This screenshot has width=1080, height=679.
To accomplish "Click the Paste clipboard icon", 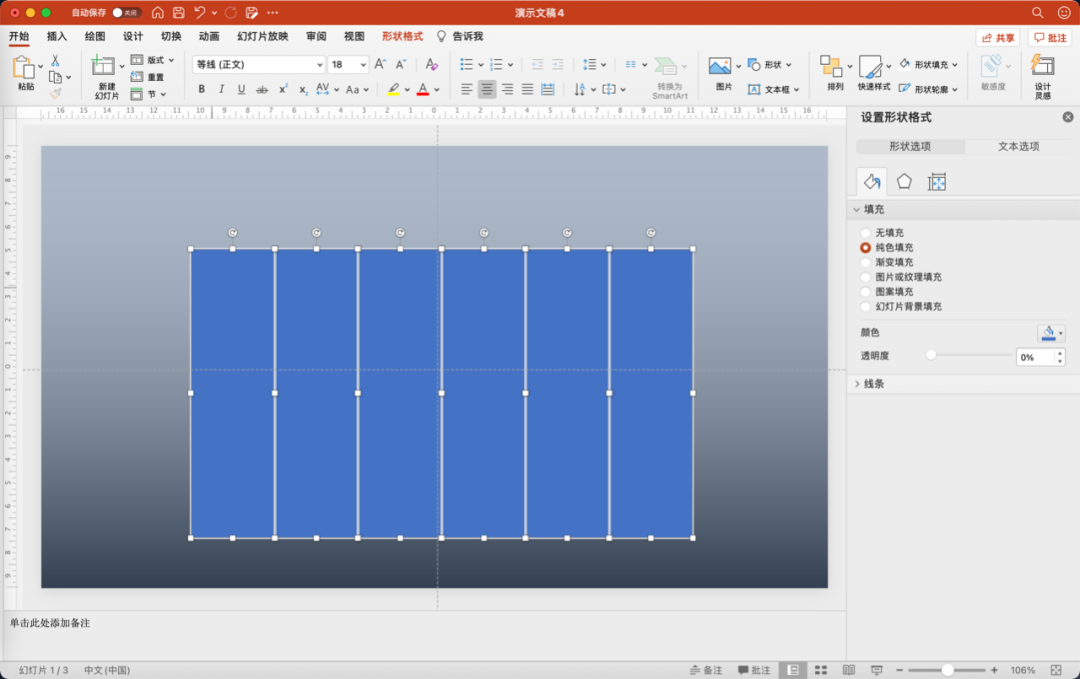I will [x=23, y=67].
